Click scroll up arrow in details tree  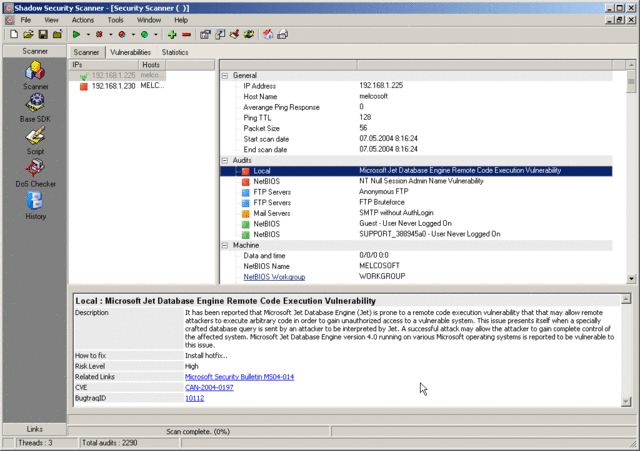[631, 65]
